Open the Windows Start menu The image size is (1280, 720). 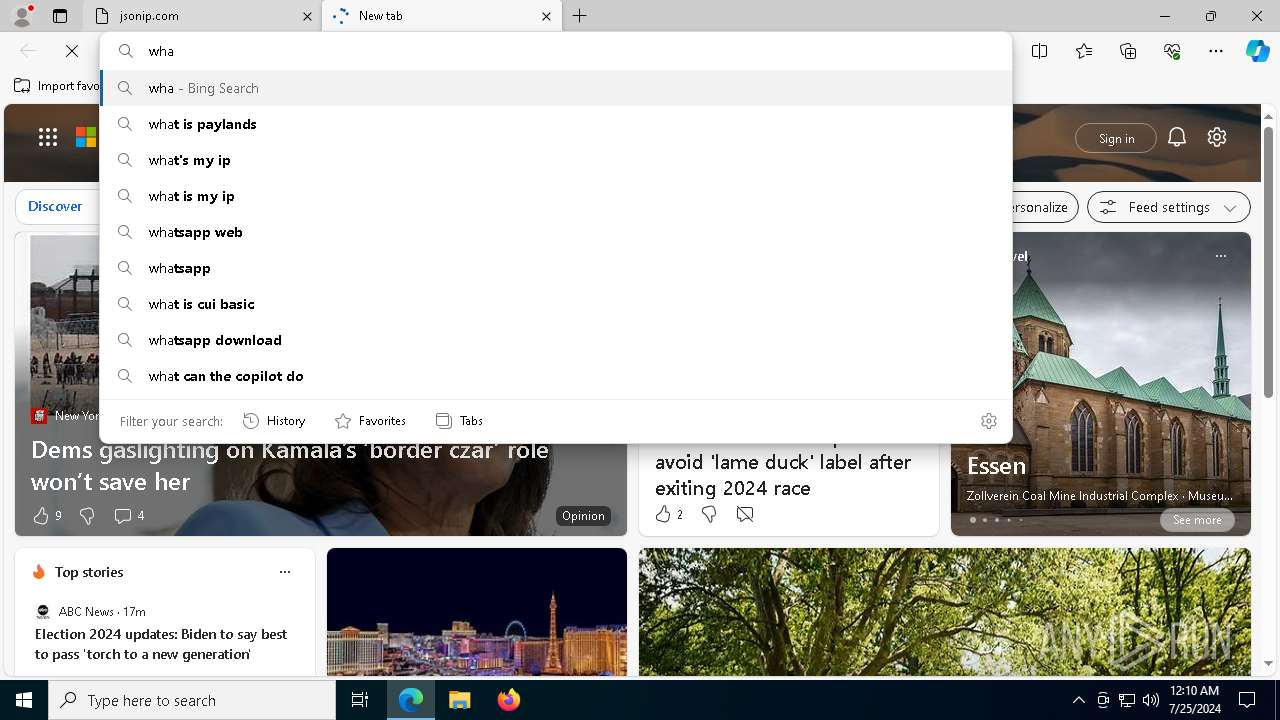tap(24, 700)
